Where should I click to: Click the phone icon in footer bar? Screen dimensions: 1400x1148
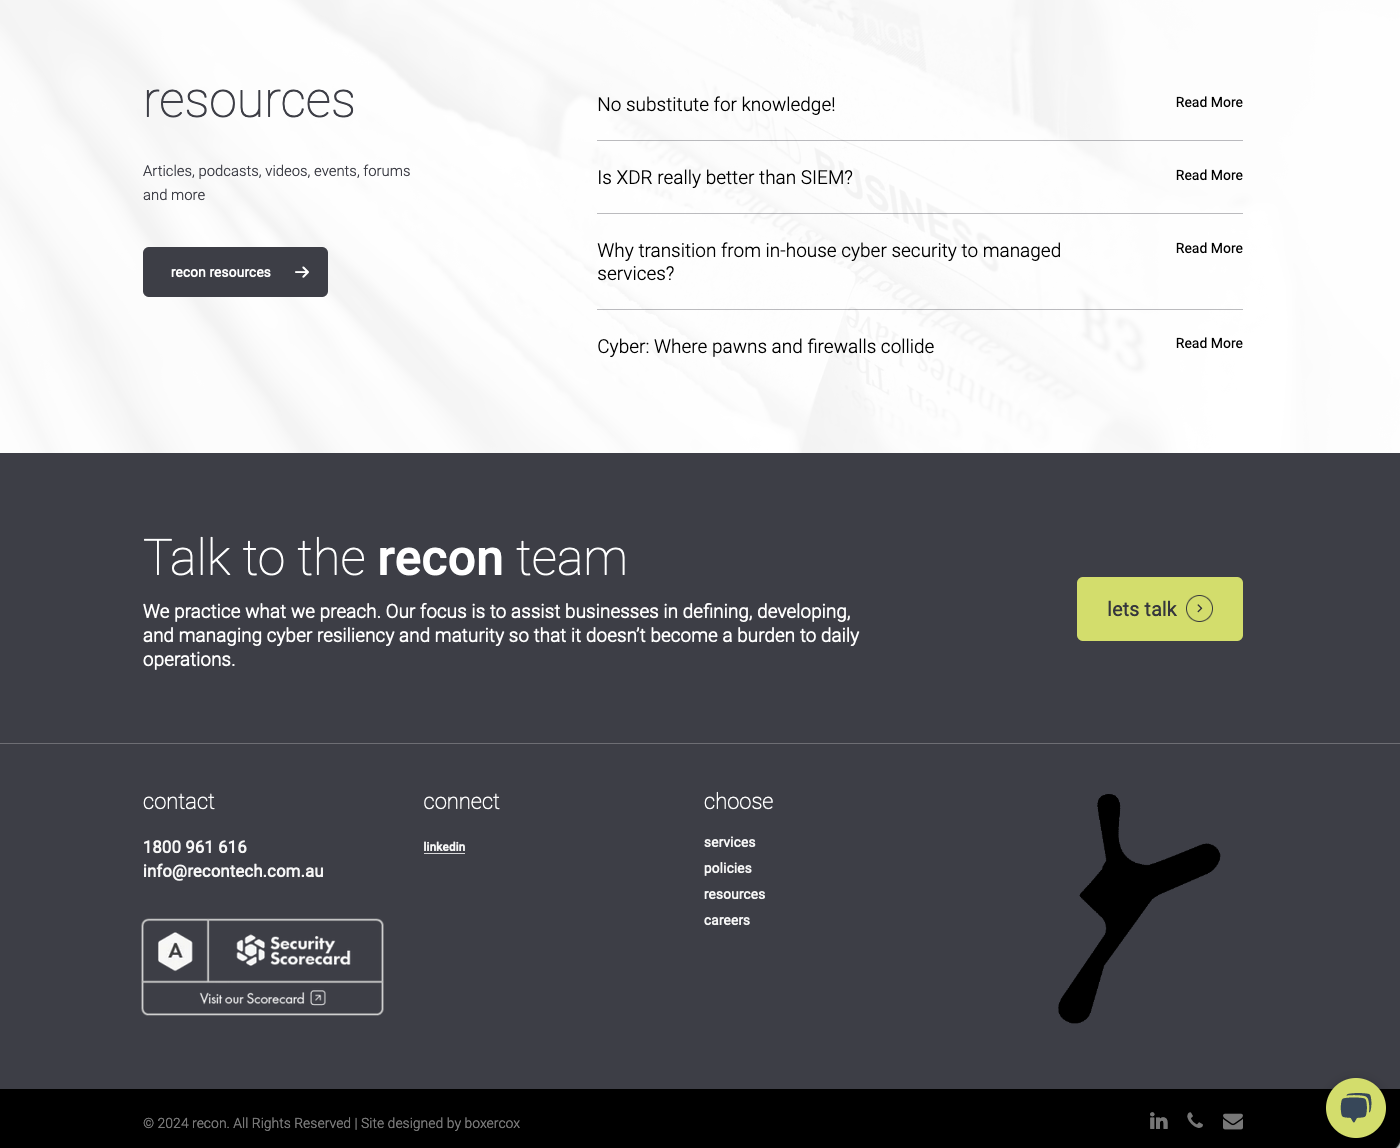[x=1195, y=1121]
